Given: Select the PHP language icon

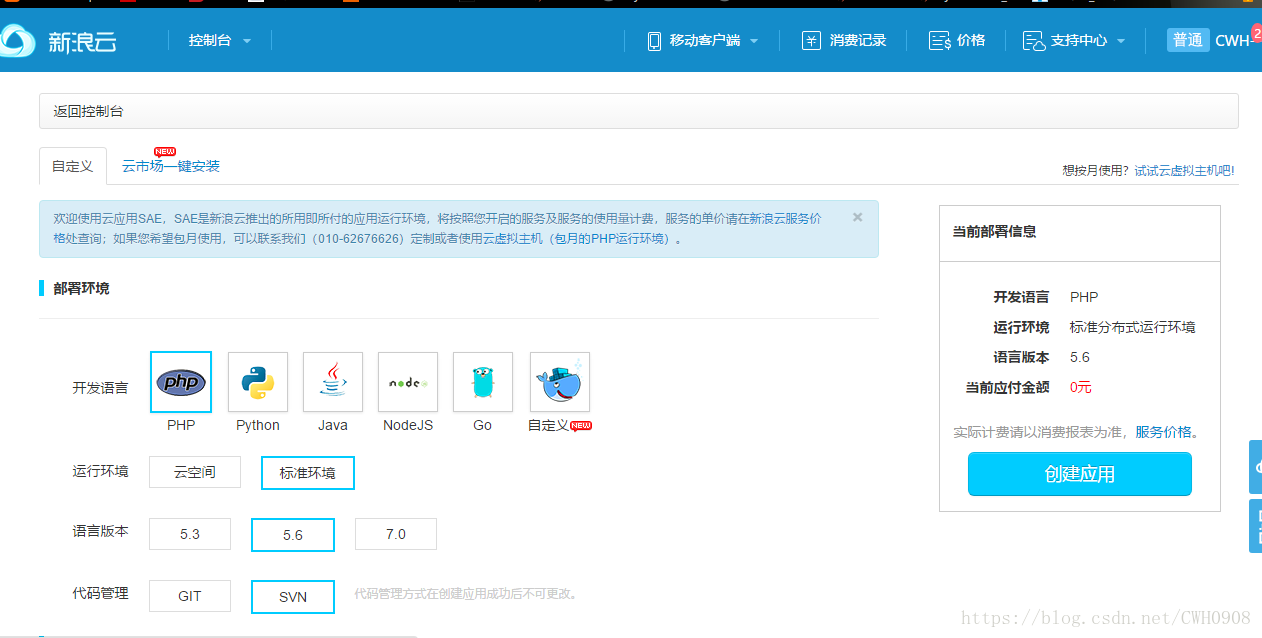Looking at the screenshot, I should pyautogui.click(x=181, y=382).
